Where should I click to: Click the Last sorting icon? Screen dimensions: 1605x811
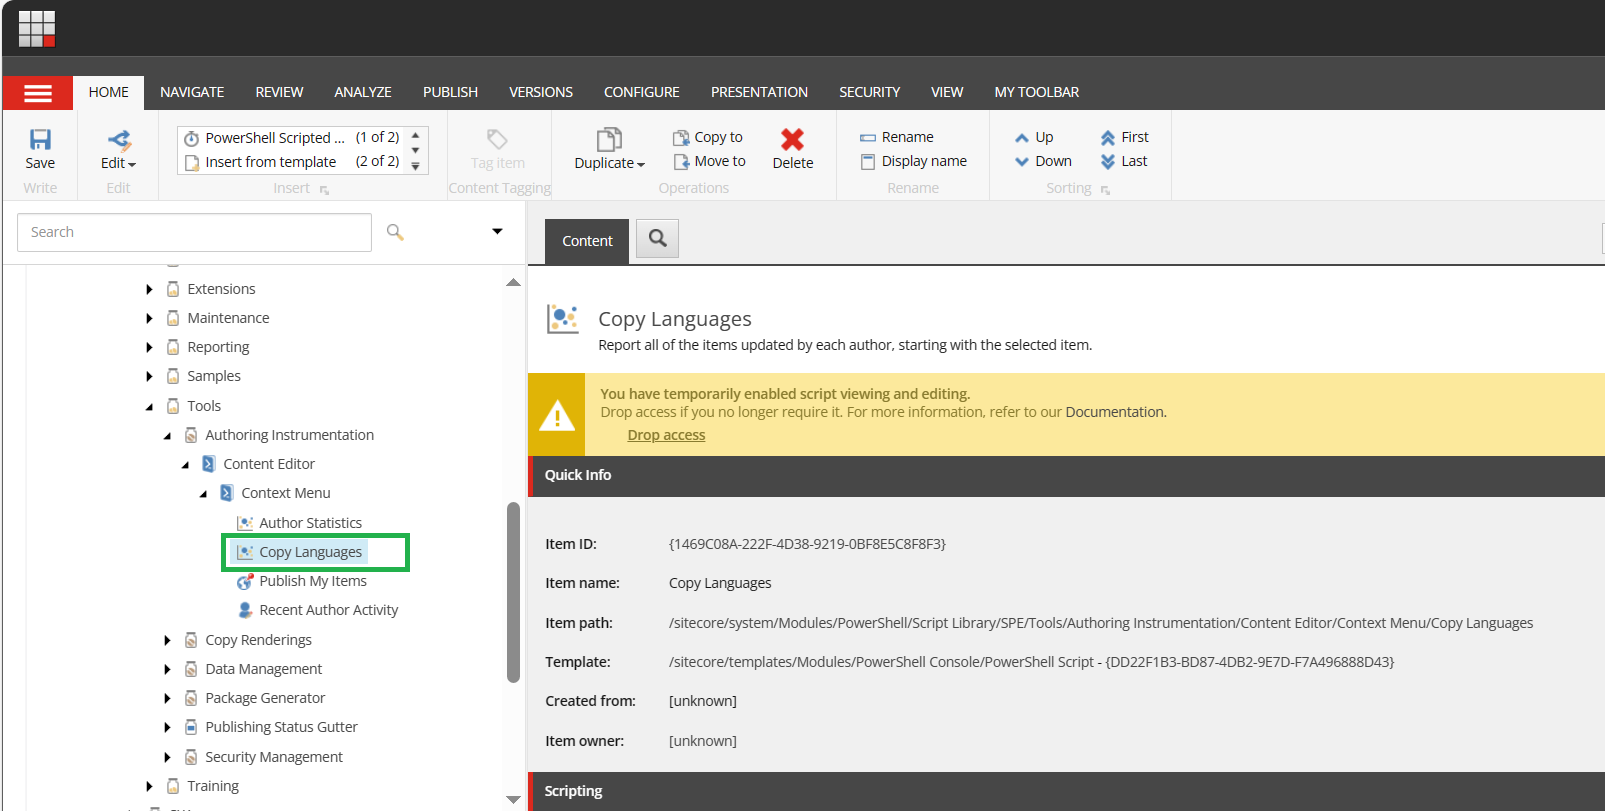(x=1108, y=162)
